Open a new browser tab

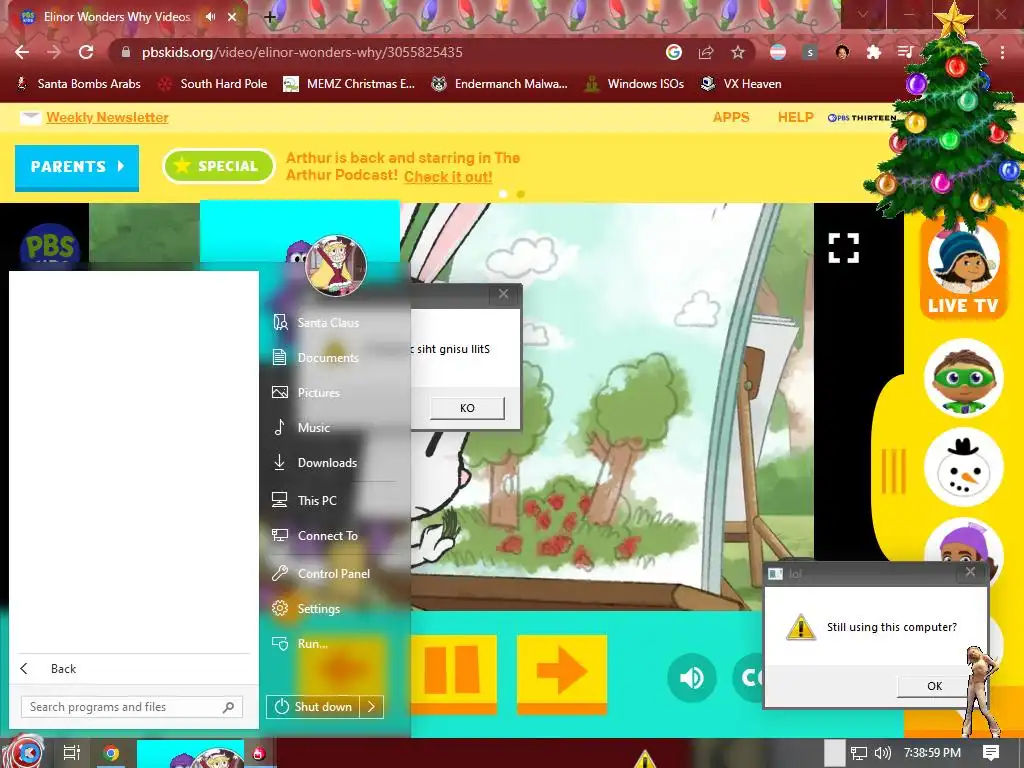(270, 18)
